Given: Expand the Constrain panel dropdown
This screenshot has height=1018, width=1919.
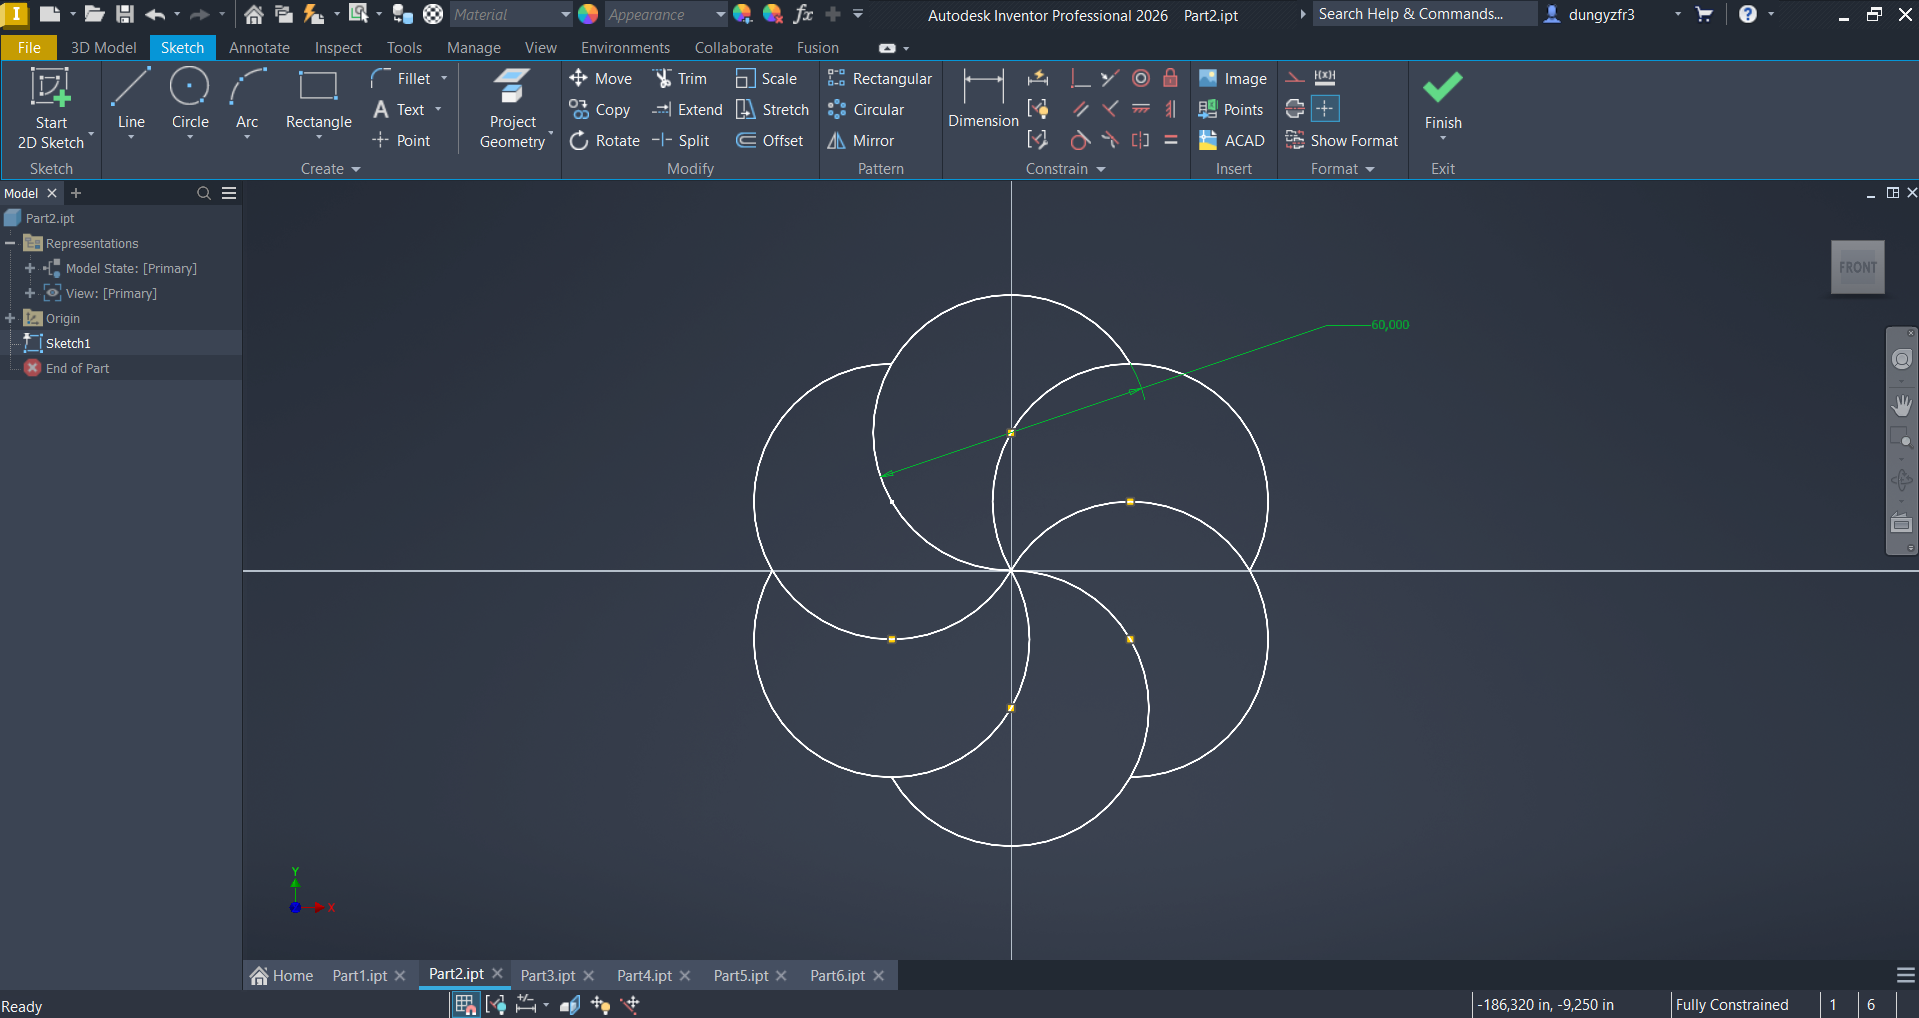Looking at the screenshot, I should pos(1100,169).
